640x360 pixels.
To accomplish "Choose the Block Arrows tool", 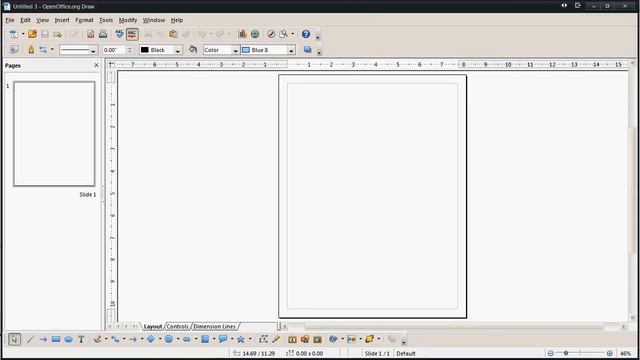I will tap(187, 339).
